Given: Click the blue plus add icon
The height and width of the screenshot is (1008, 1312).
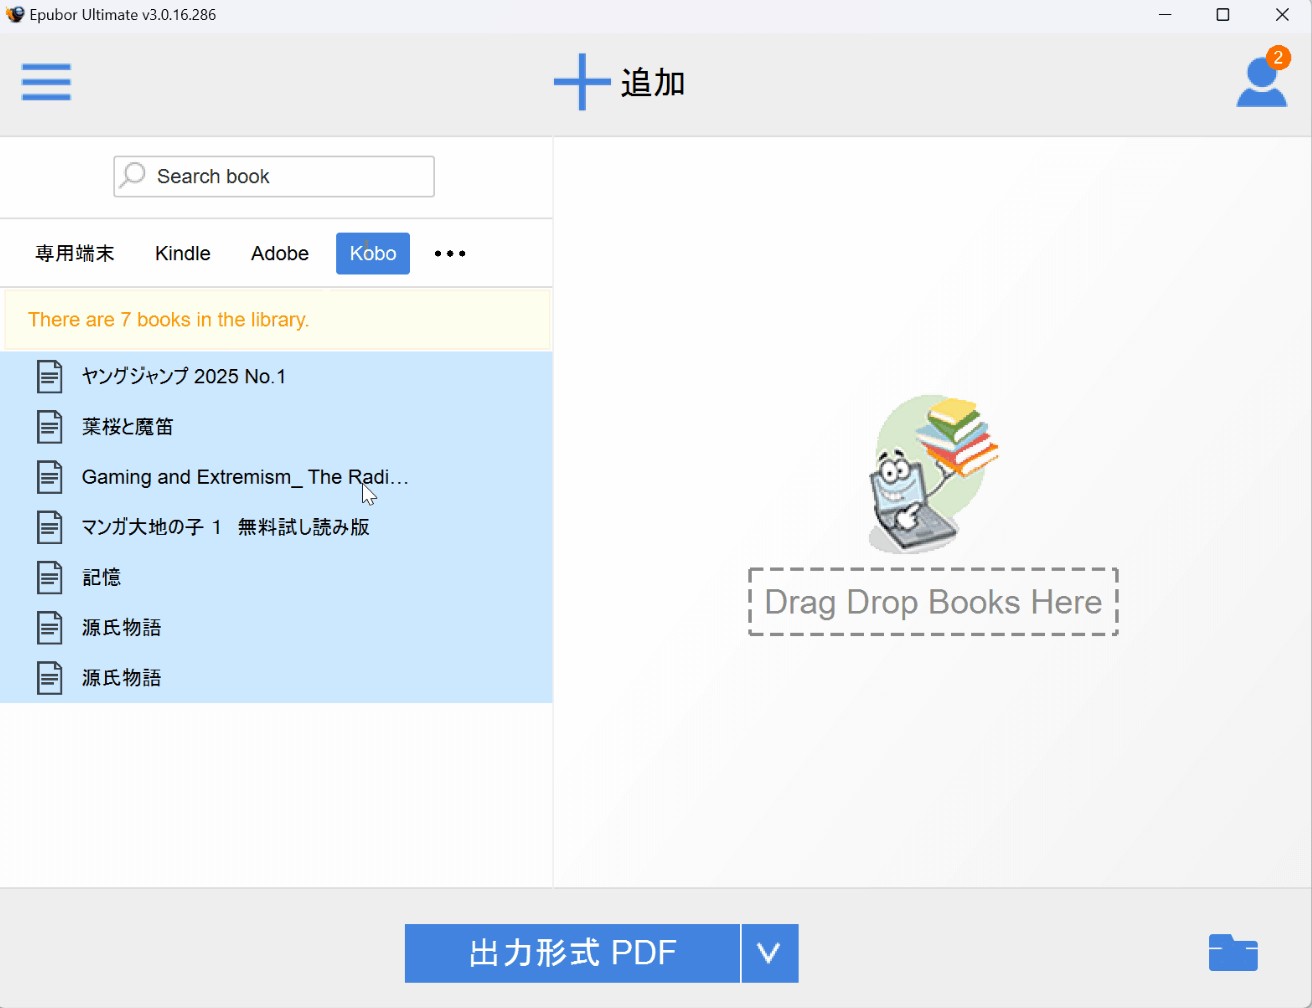Looking at the screenshot, I should point(582,82).
